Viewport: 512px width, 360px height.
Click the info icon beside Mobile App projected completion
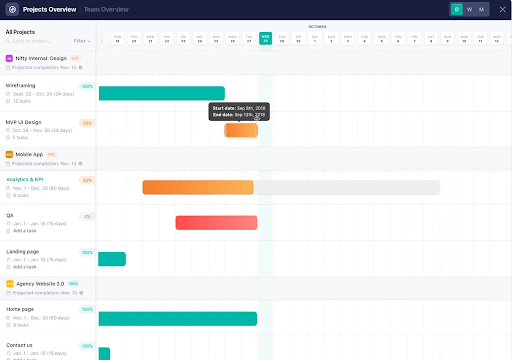pos(80,164)
